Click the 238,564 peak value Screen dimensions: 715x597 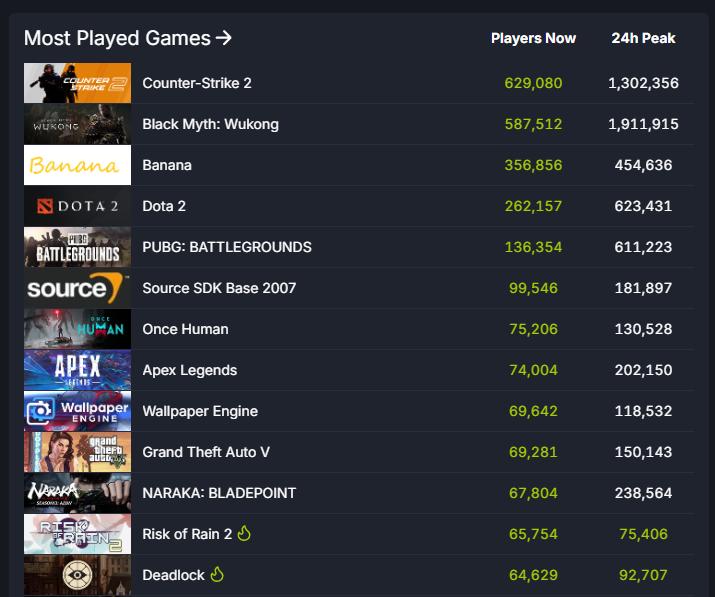coord(643,493)
